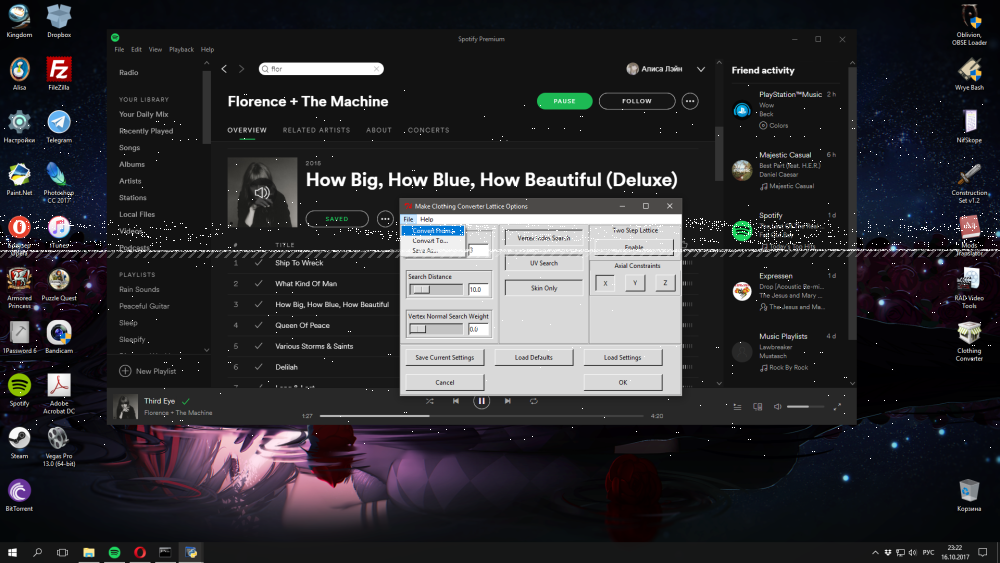Open artist more options ellipsis button

click(x=689, y=101)
